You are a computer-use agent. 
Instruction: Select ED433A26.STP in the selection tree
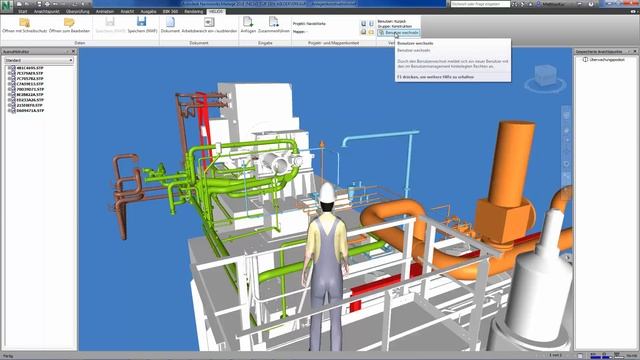click(x=30, y=100)
